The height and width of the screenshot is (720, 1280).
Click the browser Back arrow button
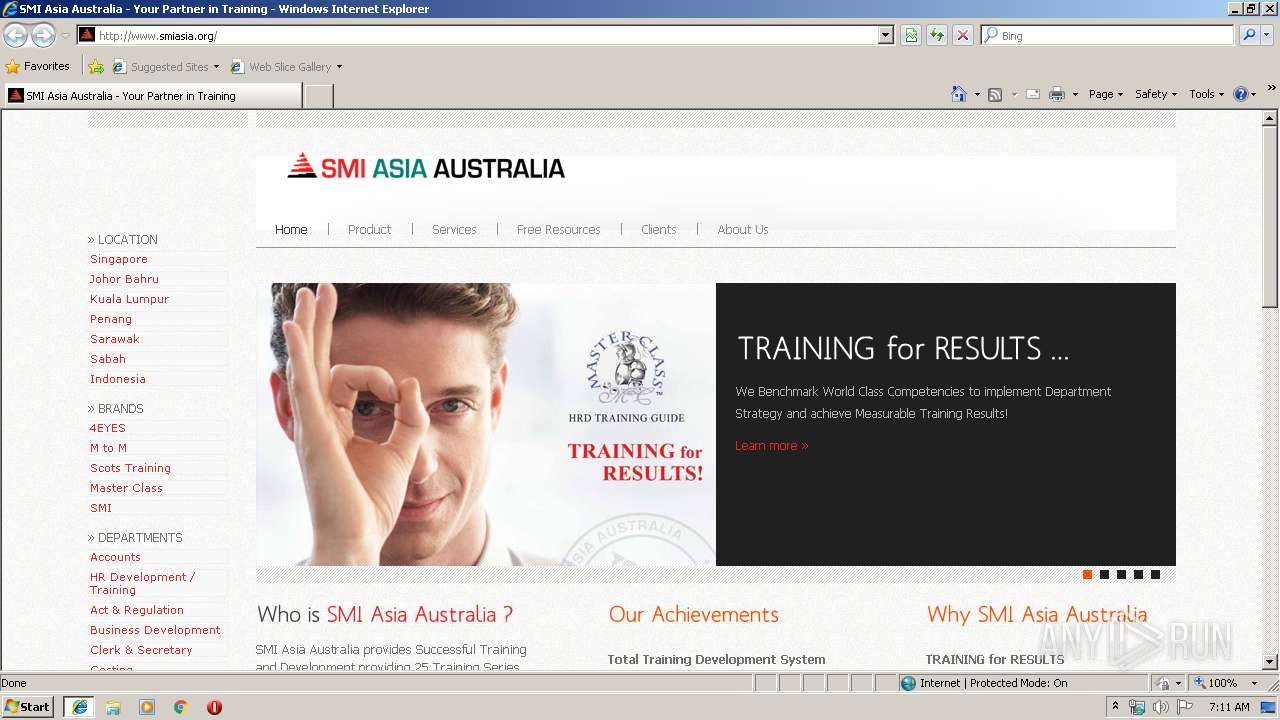click(x=15, y=35)
